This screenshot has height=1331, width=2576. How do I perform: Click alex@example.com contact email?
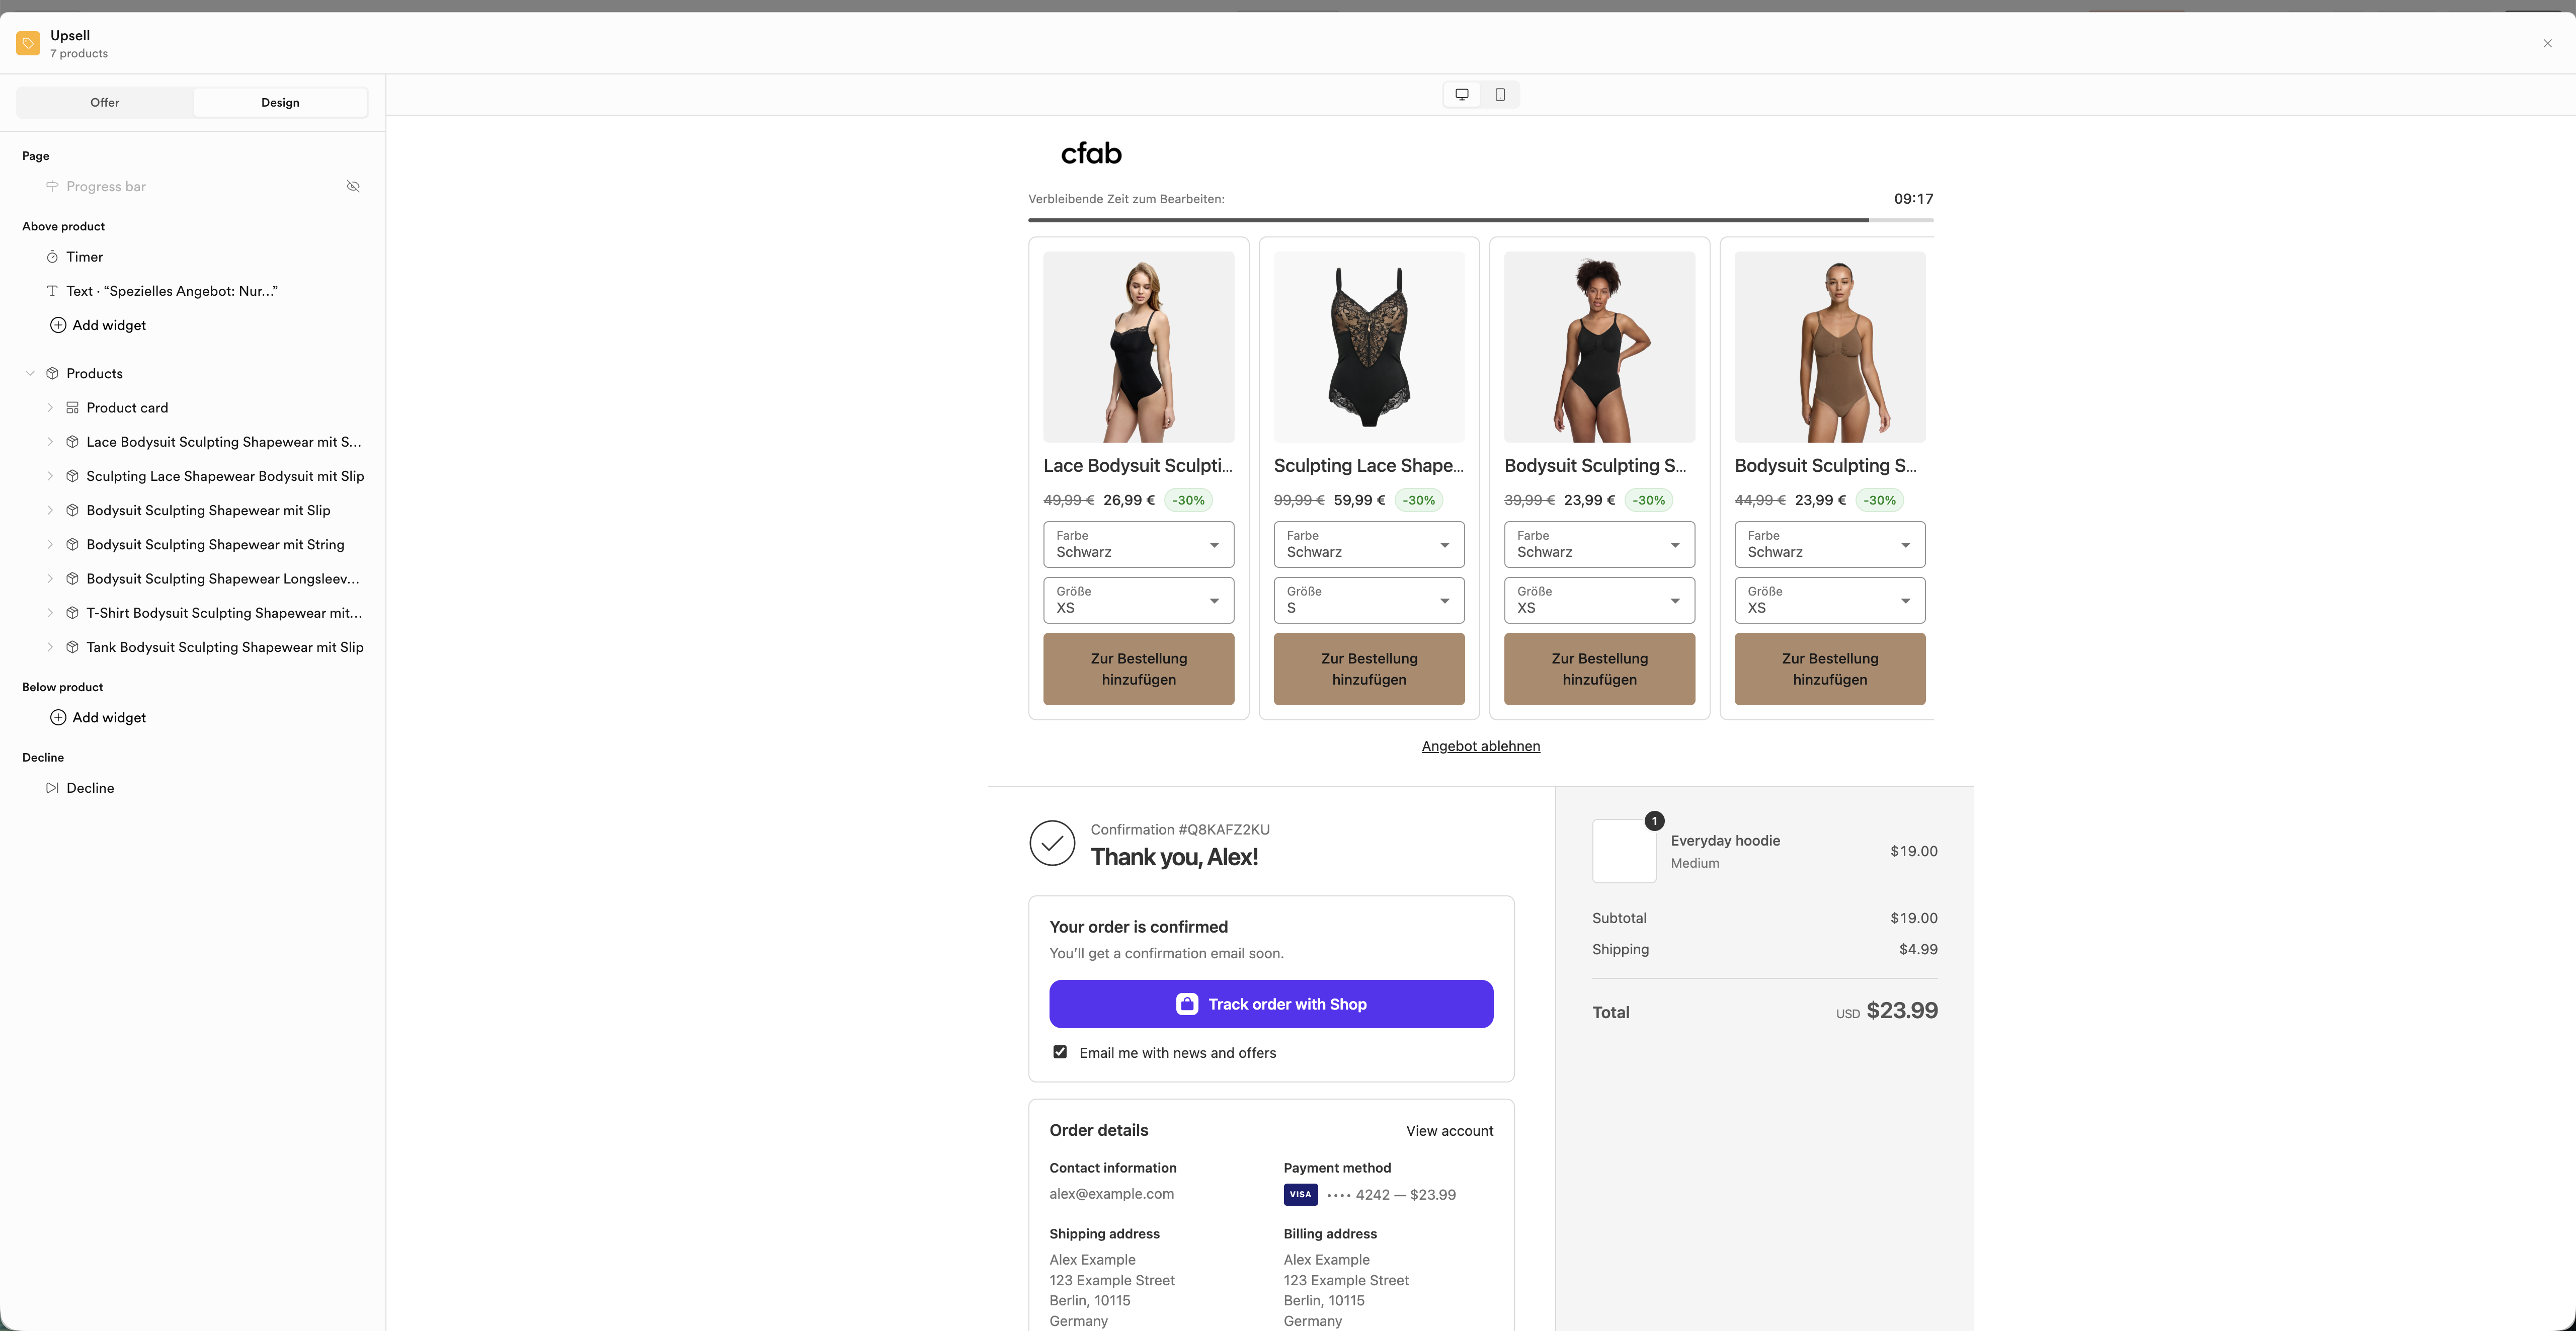(1111, 1194)
